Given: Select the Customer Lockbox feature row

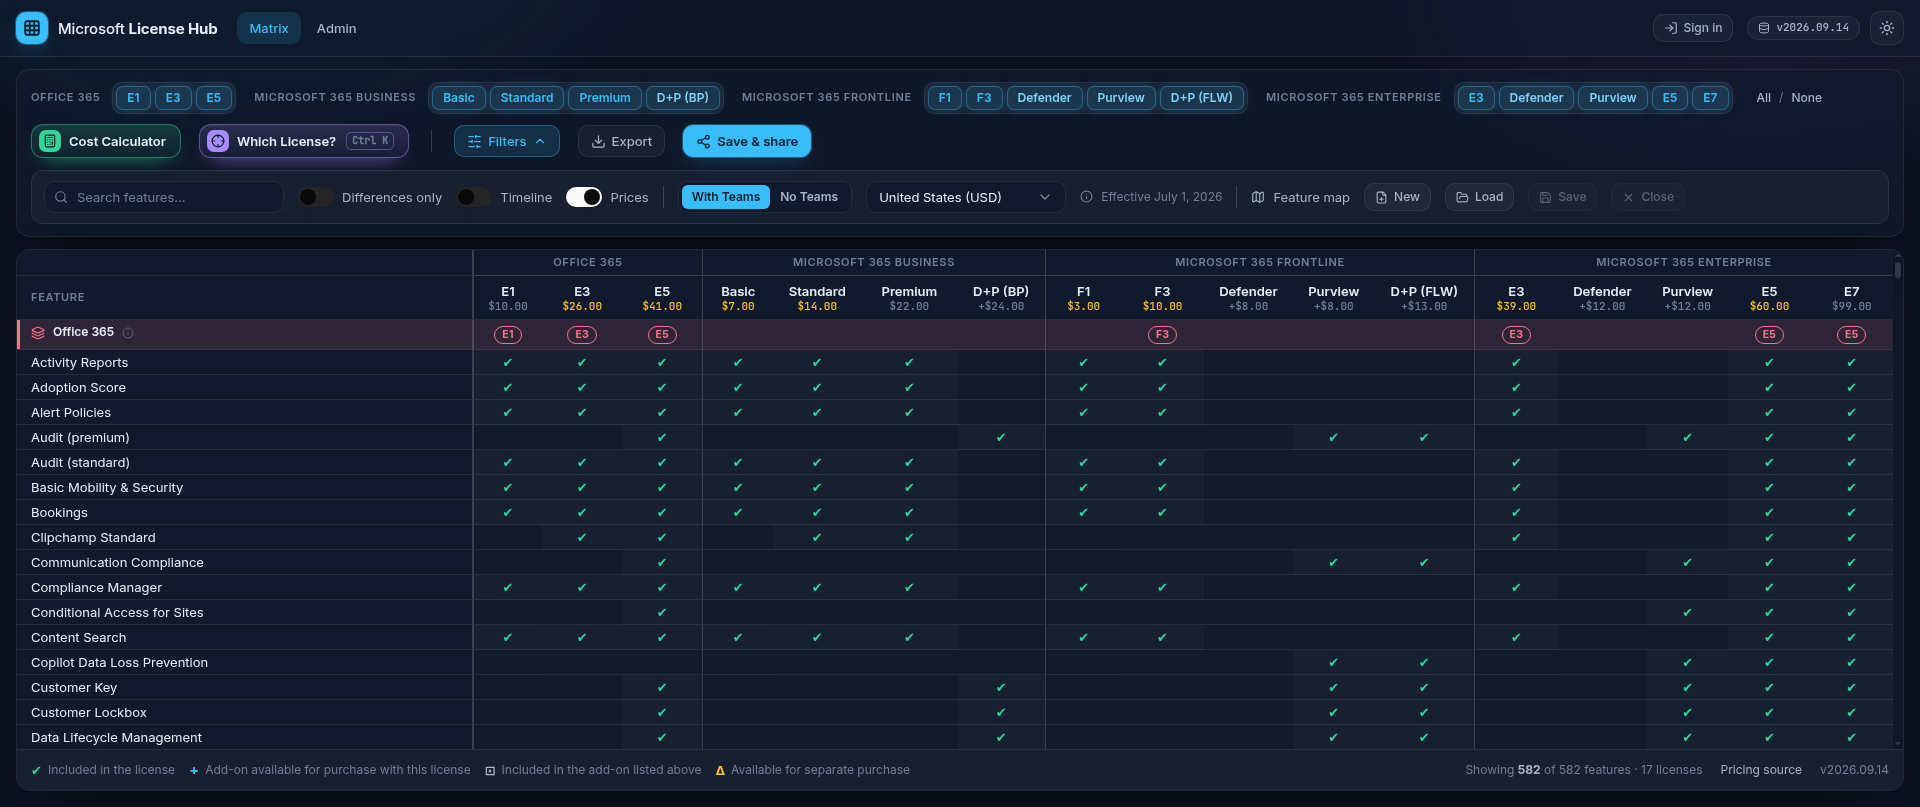Looking at the screenshot, I should point(955,712).
